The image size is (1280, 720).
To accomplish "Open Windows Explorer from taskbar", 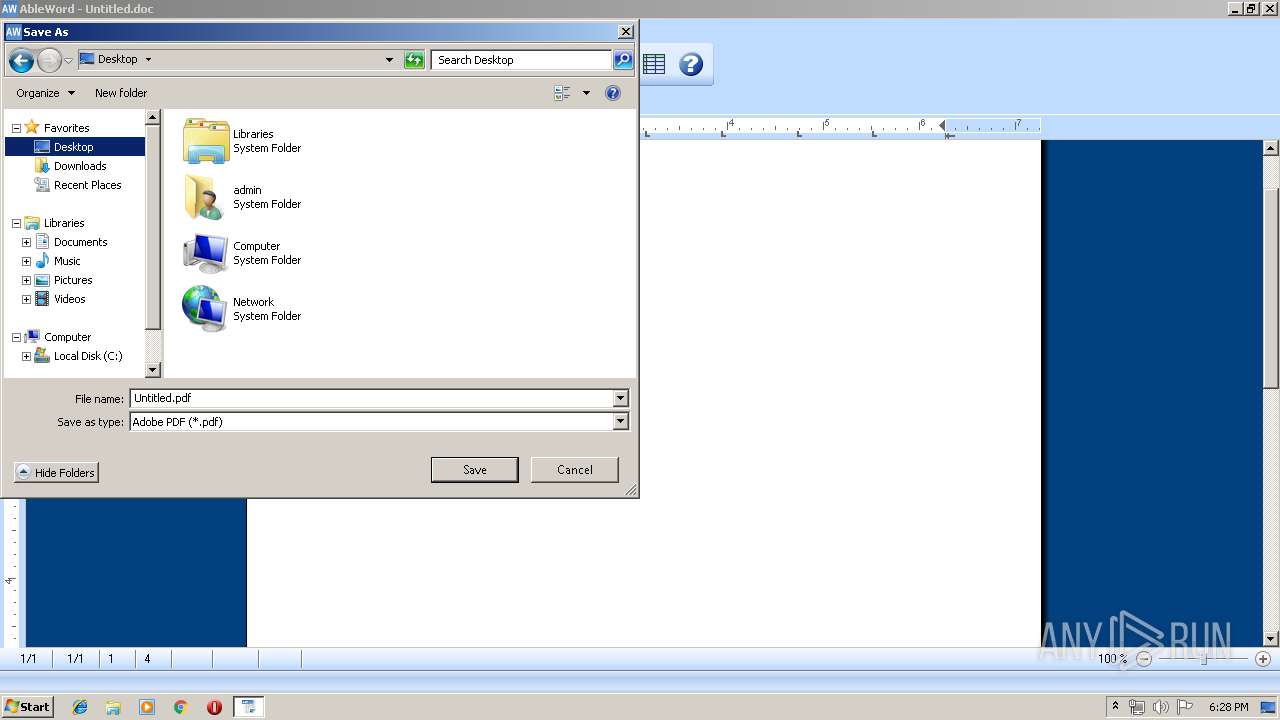I will pos(113,707).
